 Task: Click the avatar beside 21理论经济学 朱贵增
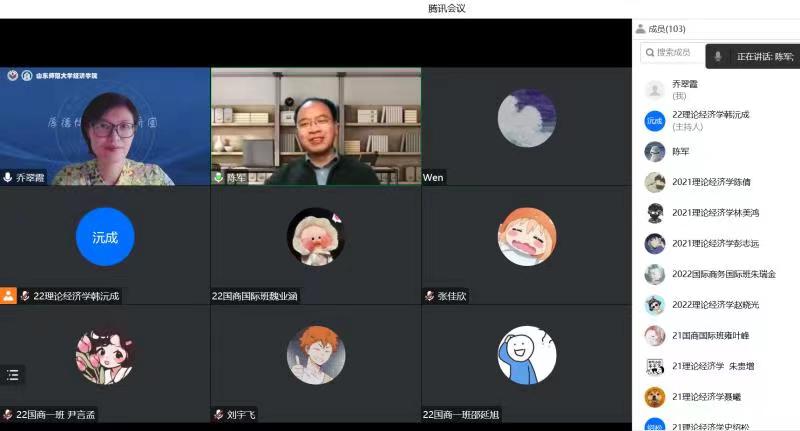coord(655,366)
